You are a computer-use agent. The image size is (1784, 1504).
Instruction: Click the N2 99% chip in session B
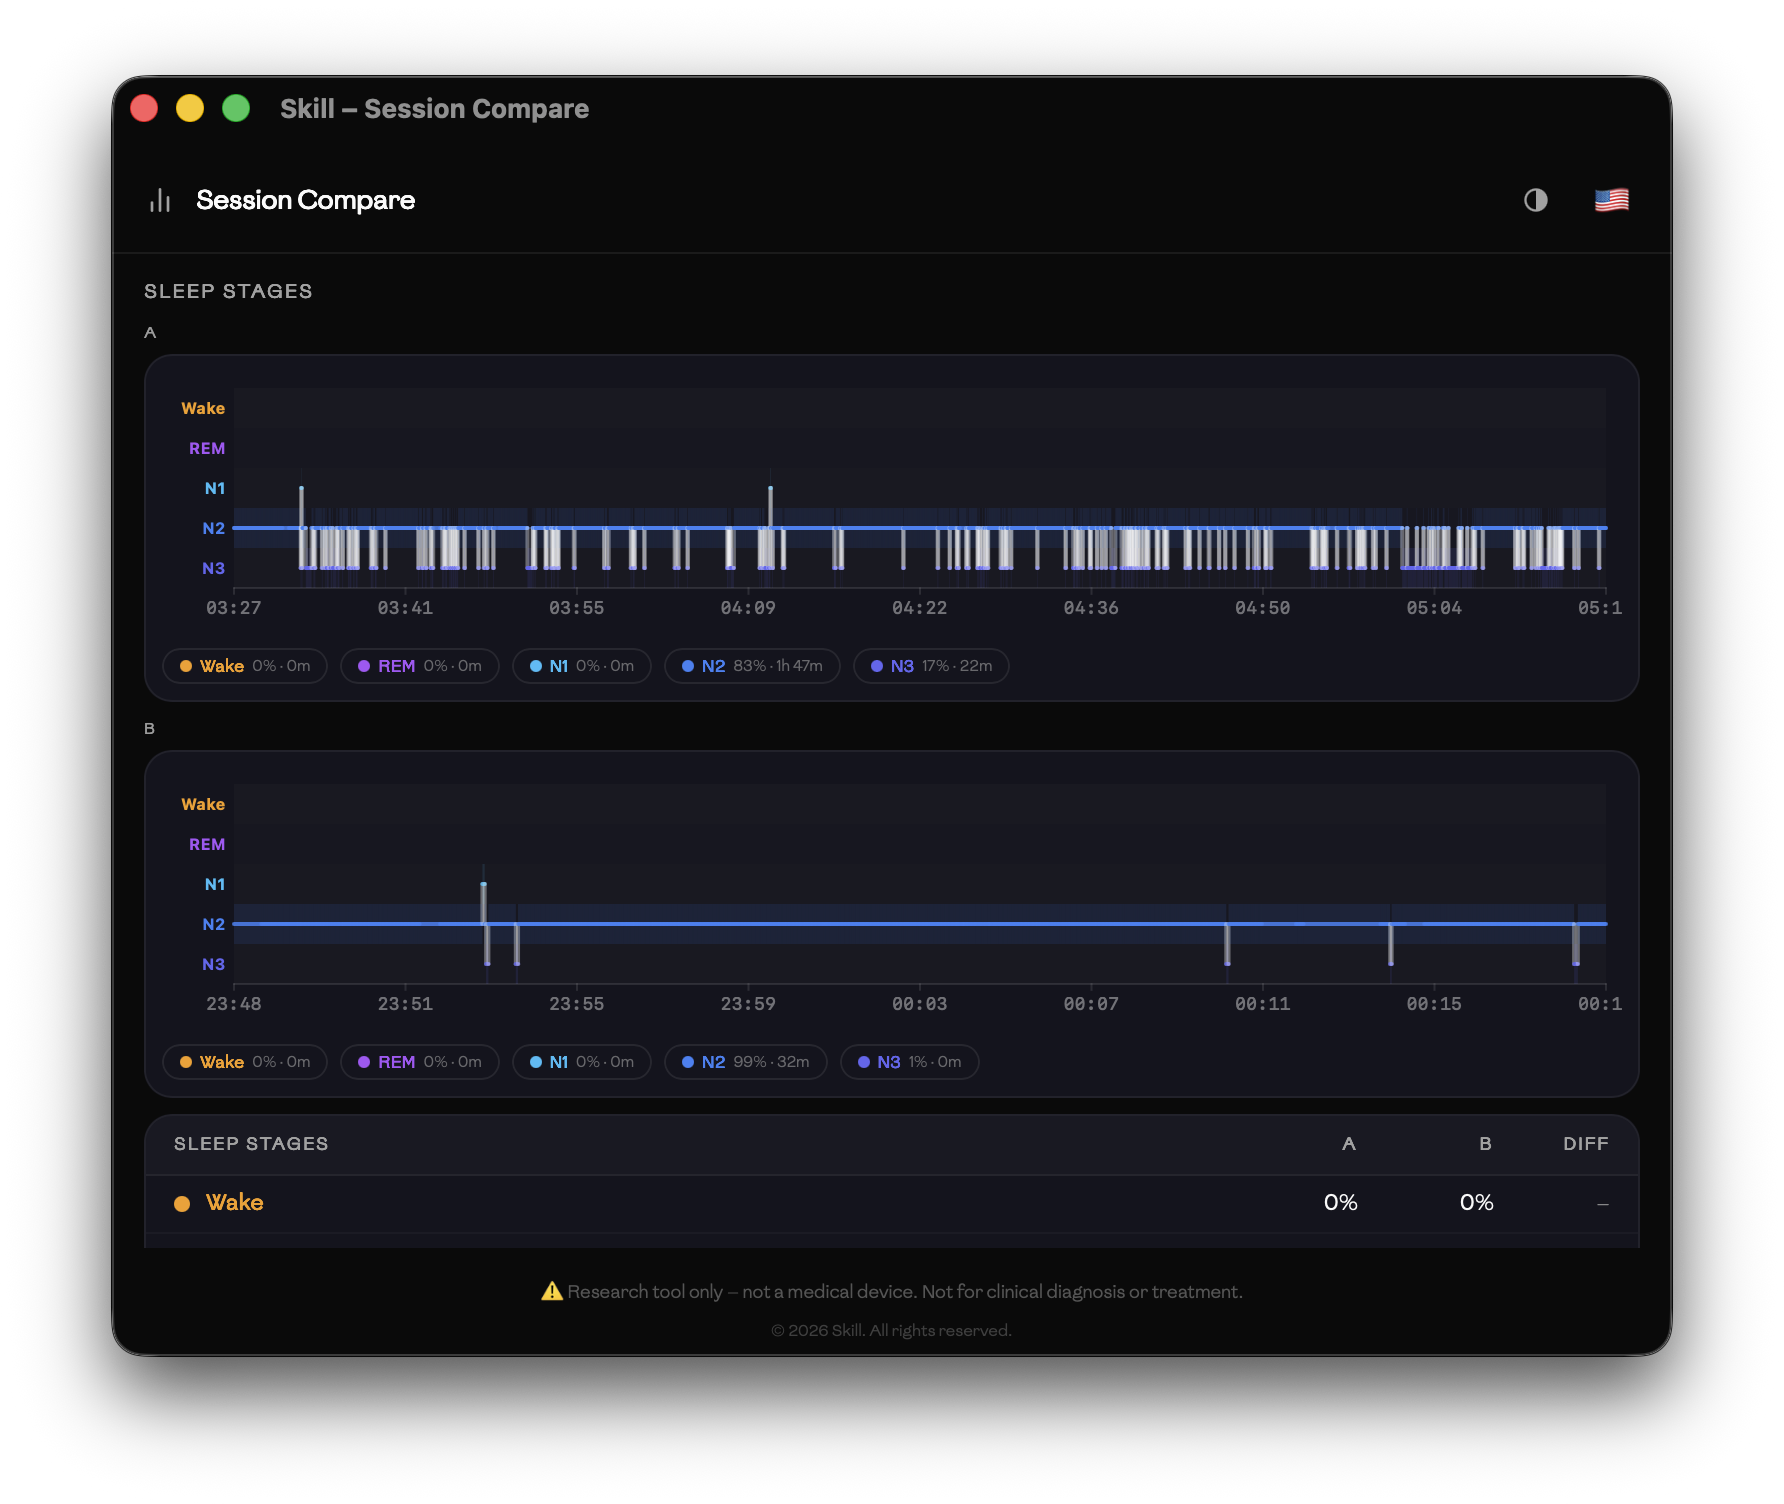745,1062
